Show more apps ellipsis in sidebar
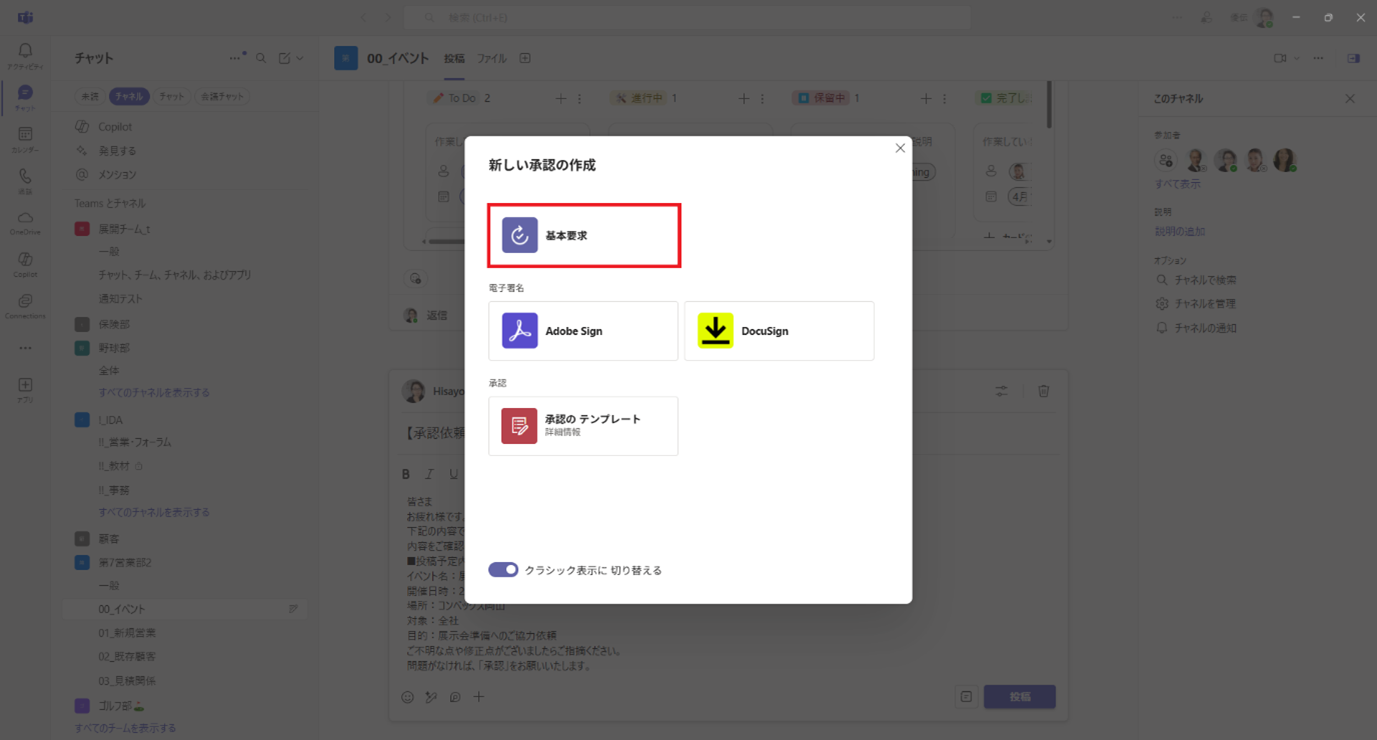Image resolution: width=1377 pixels, height=740 pixels. point(25,348)
